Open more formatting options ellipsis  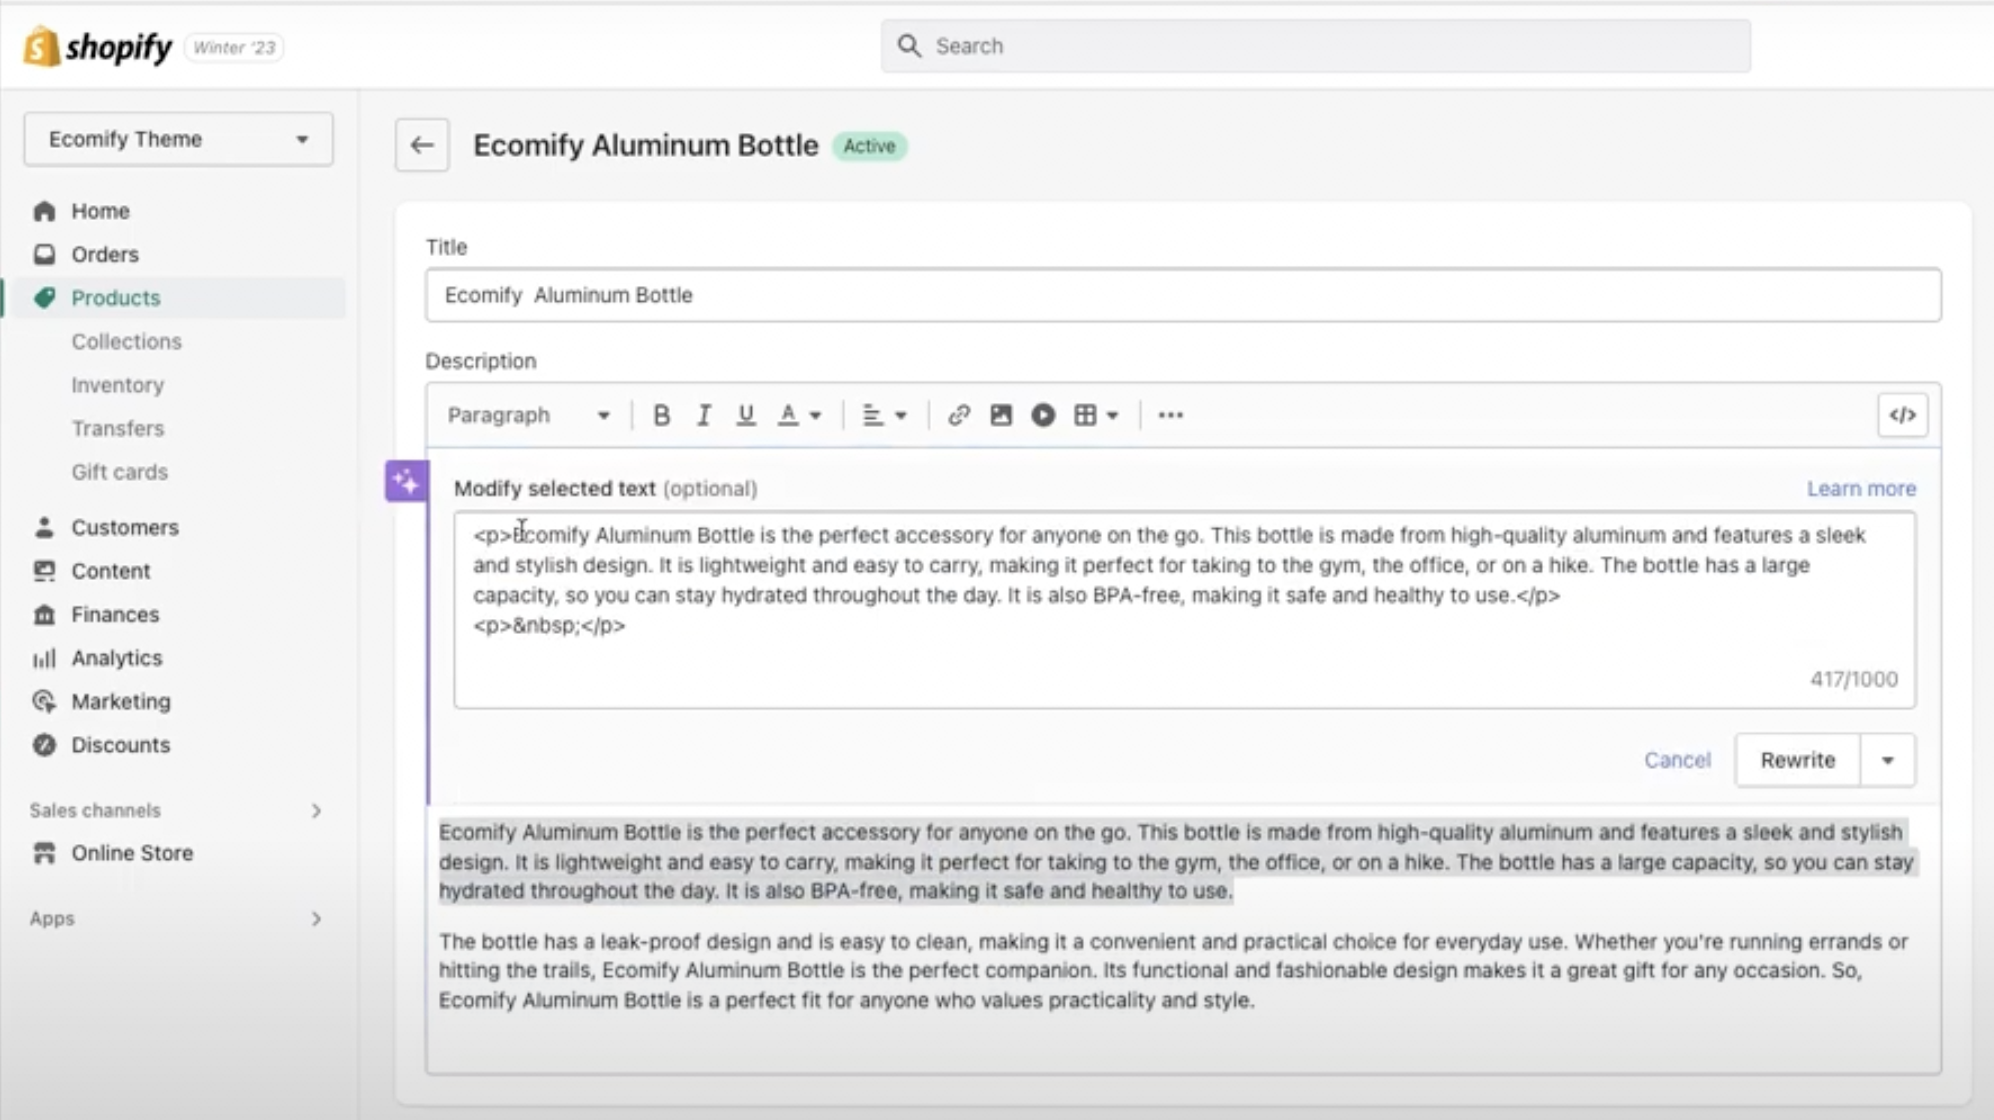(1170, 415)
